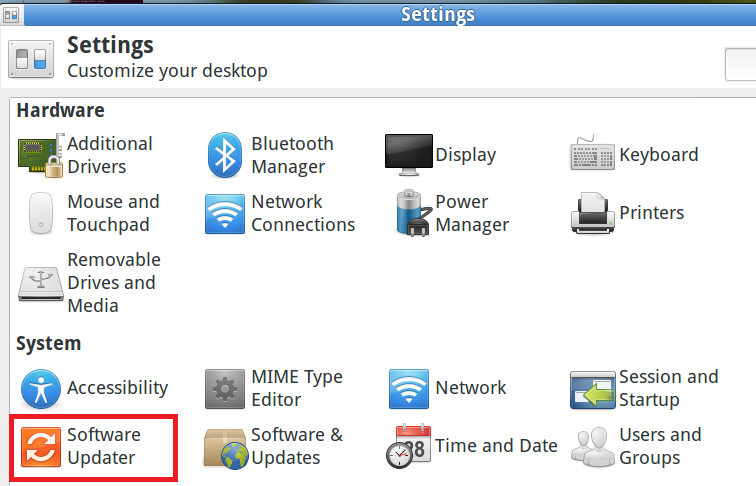
Task: Open Mouse and Touchpad settings
Action: click(x=88, y=213)
